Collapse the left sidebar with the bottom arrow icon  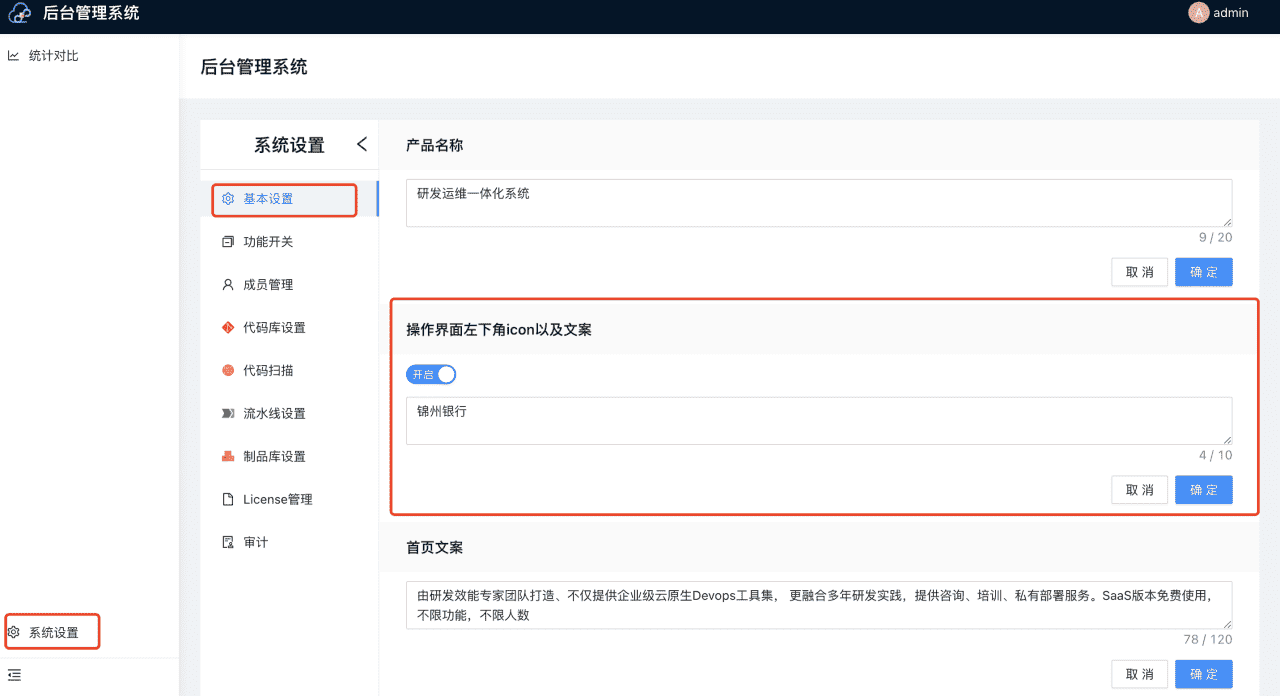coord(14,675)
